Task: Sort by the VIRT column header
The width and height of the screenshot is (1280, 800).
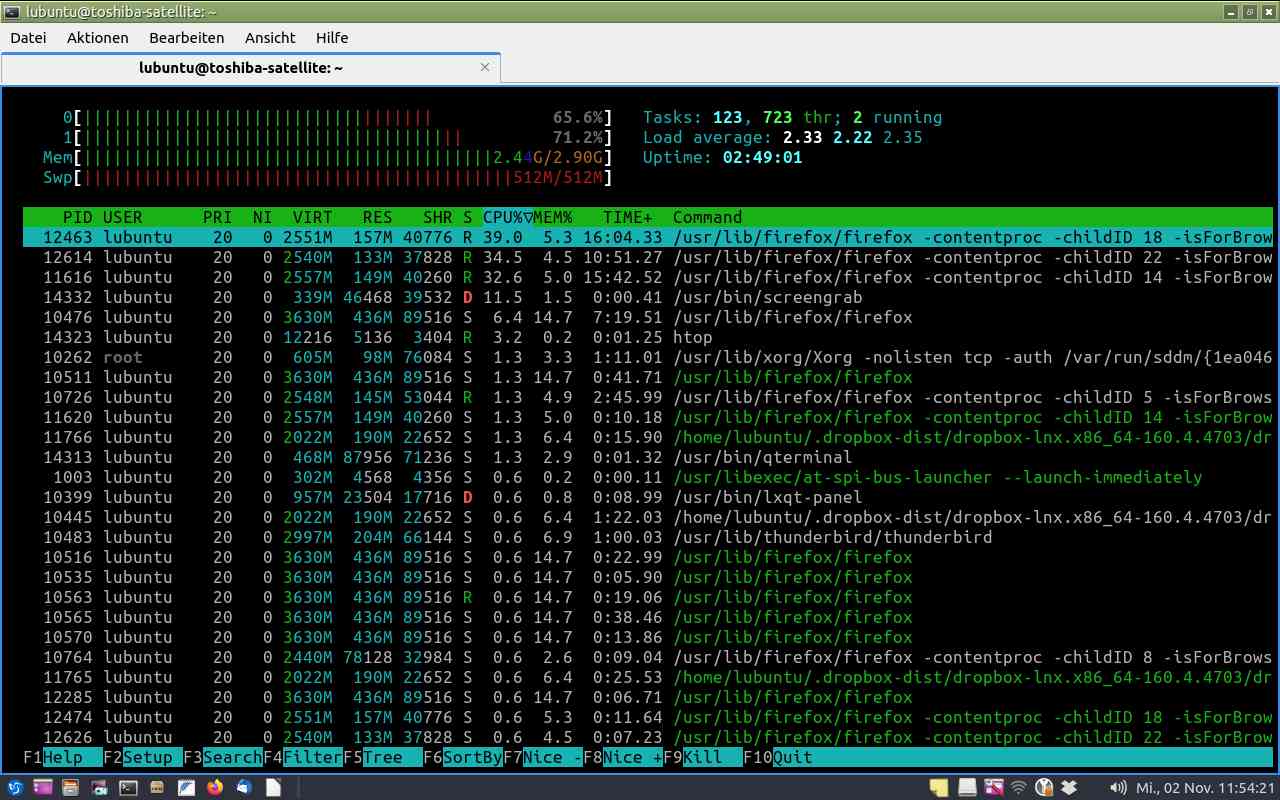Action: click(313, 217)
